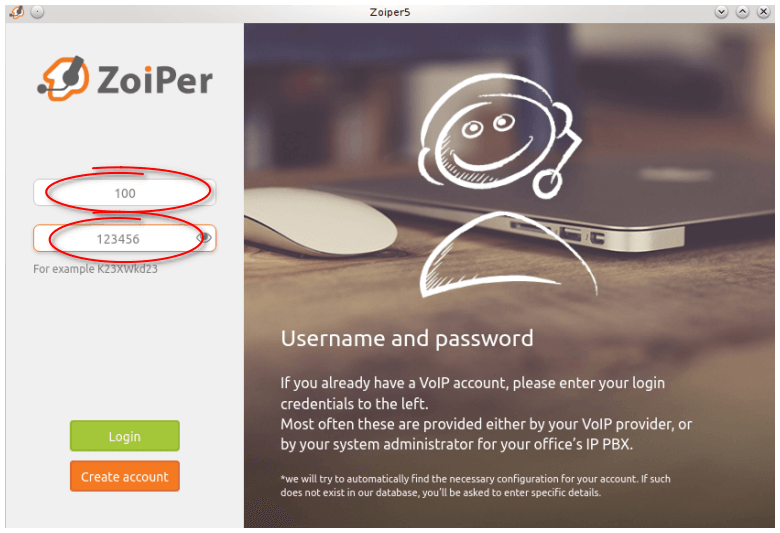
Task: Click the 'Username and password' heading
Action: pyautogui.click(x=407, y=338)
